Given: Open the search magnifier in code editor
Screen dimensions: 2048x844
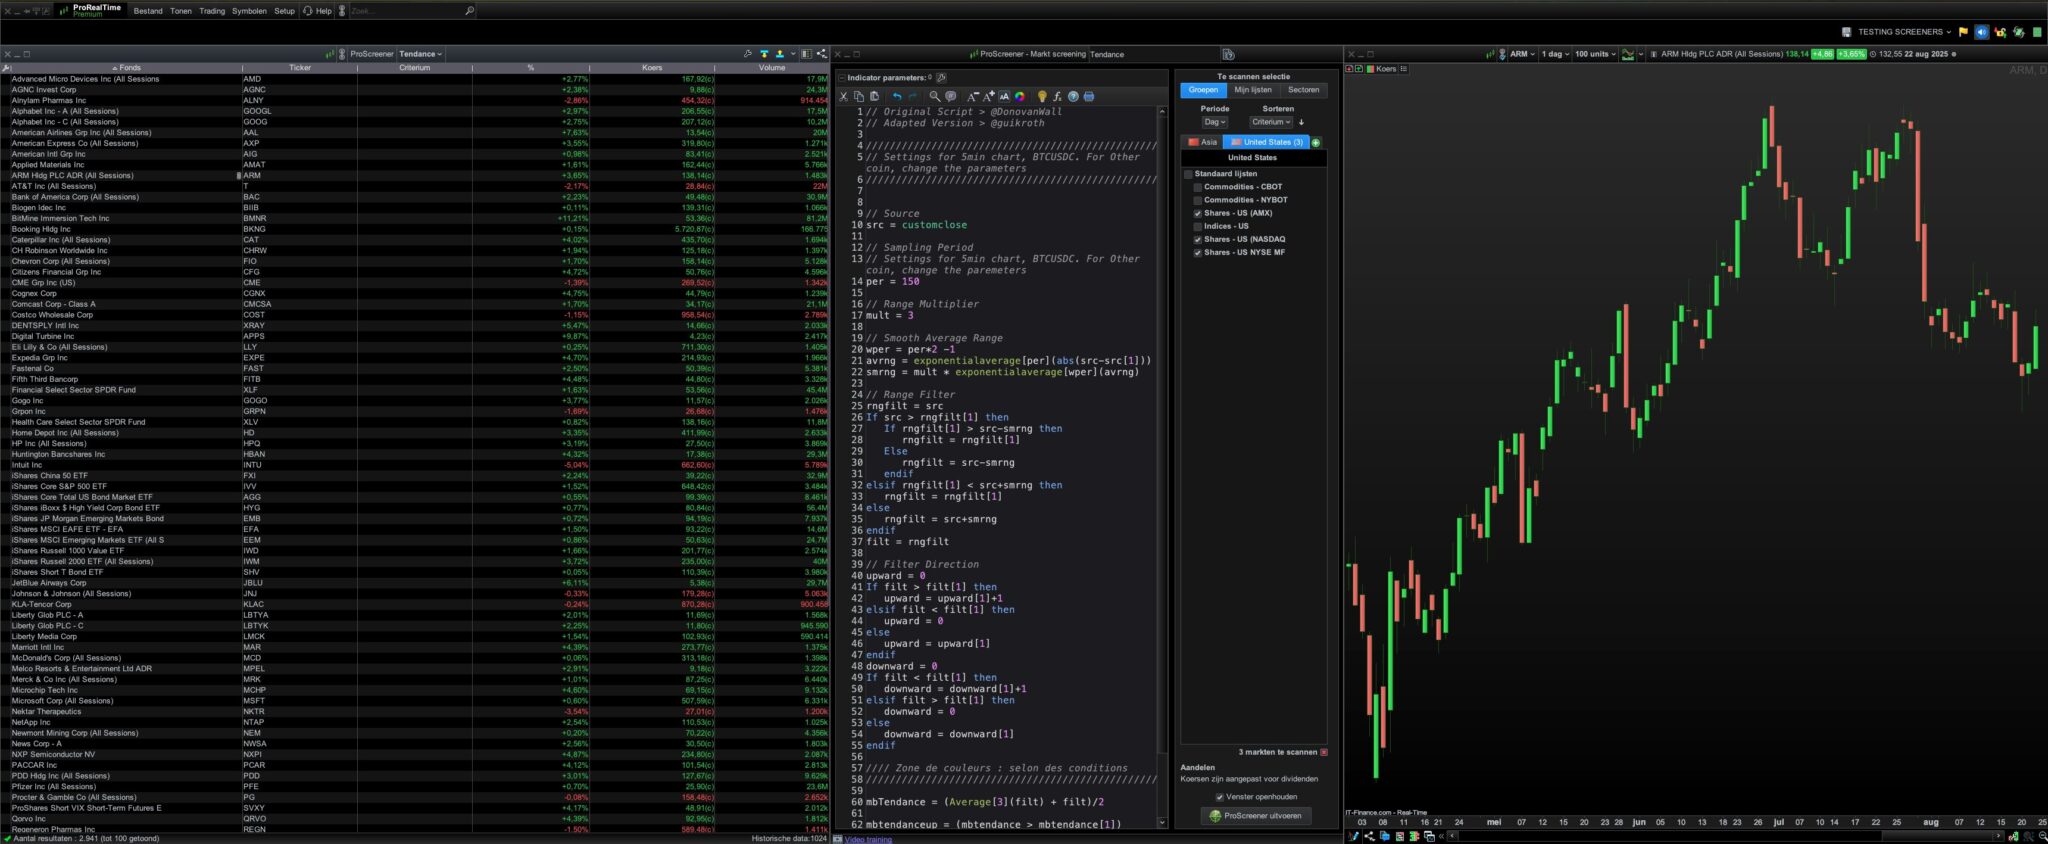Looking at the screenshot, I should coord(934,97).
